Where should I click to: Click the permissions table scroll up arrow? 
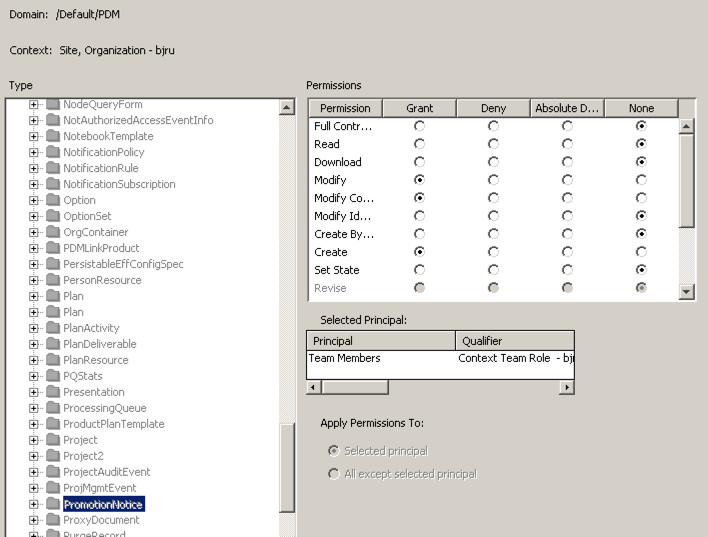(x=686, y=126)
